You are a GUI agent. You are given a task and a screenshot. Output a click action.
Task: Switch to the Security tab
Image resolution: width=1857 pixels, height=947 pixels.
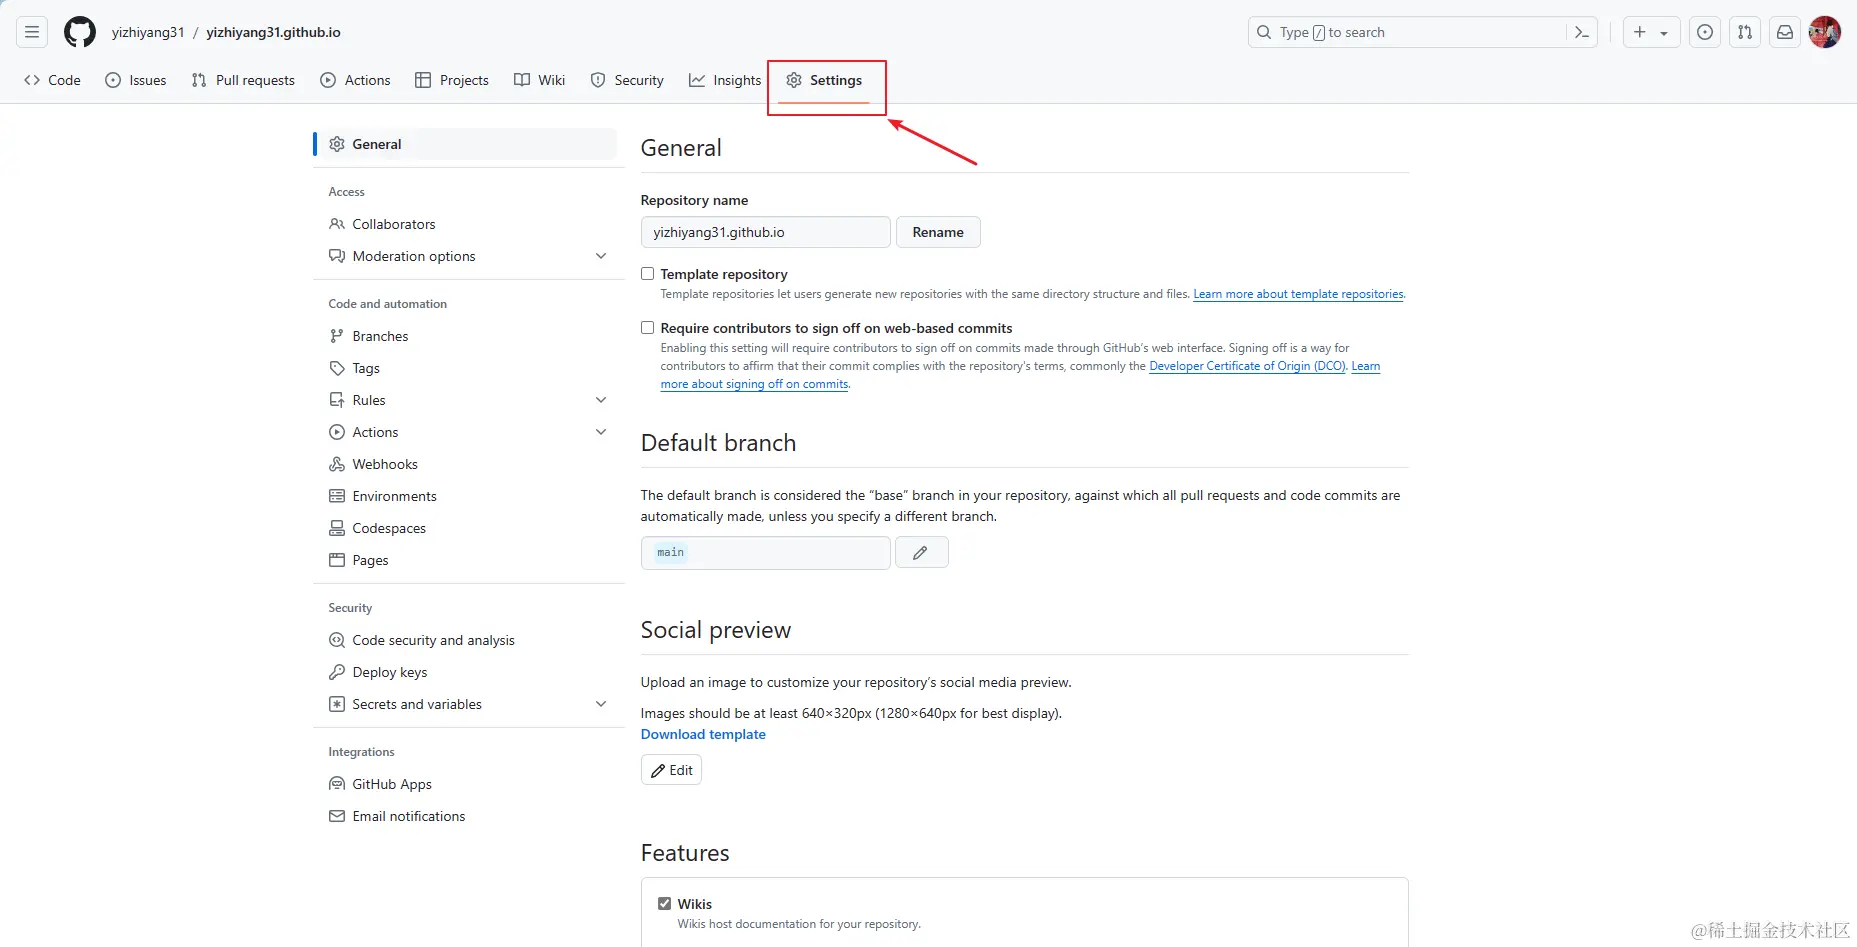(627, 80)
